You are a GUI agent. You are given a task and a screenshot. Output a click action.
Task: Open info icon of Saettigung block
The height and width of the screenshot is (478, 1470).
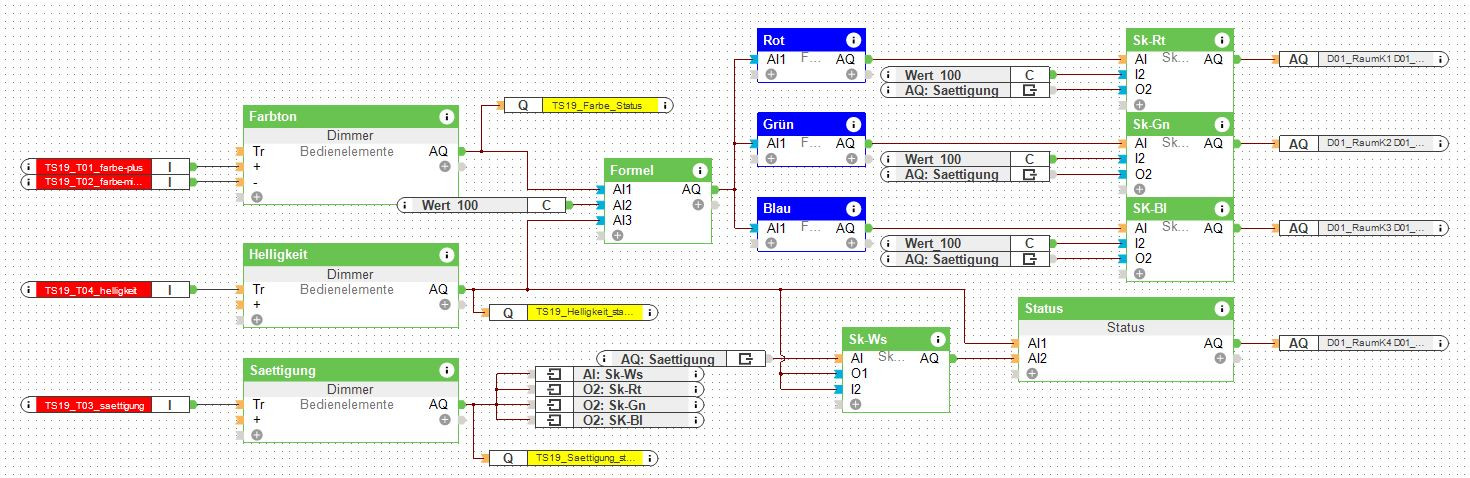coord(446,370)
